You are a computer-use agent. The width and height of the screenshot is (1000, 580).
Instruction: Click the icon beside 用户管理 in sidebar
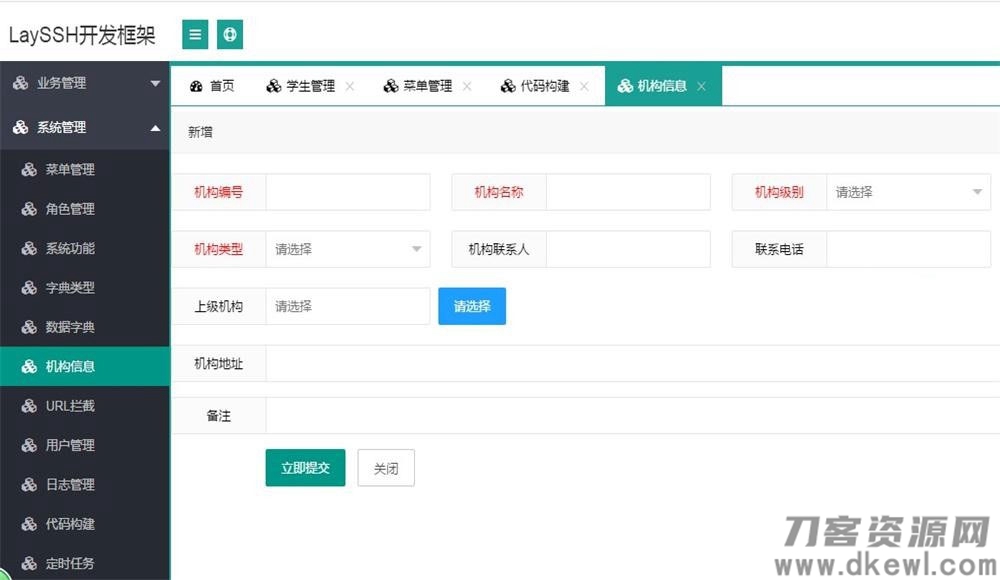(28, 445)
